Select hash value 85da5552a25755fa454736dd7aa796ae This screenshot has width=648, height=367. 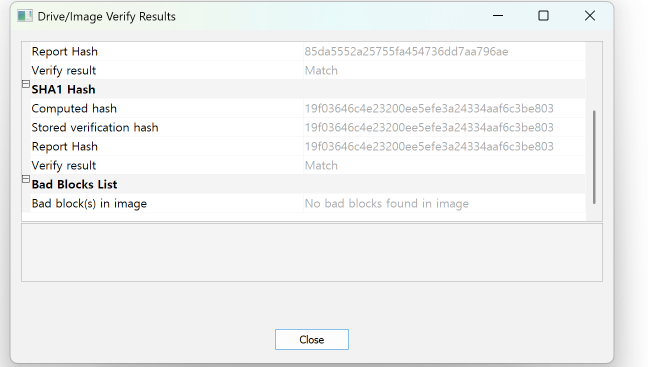pos(406,51)
